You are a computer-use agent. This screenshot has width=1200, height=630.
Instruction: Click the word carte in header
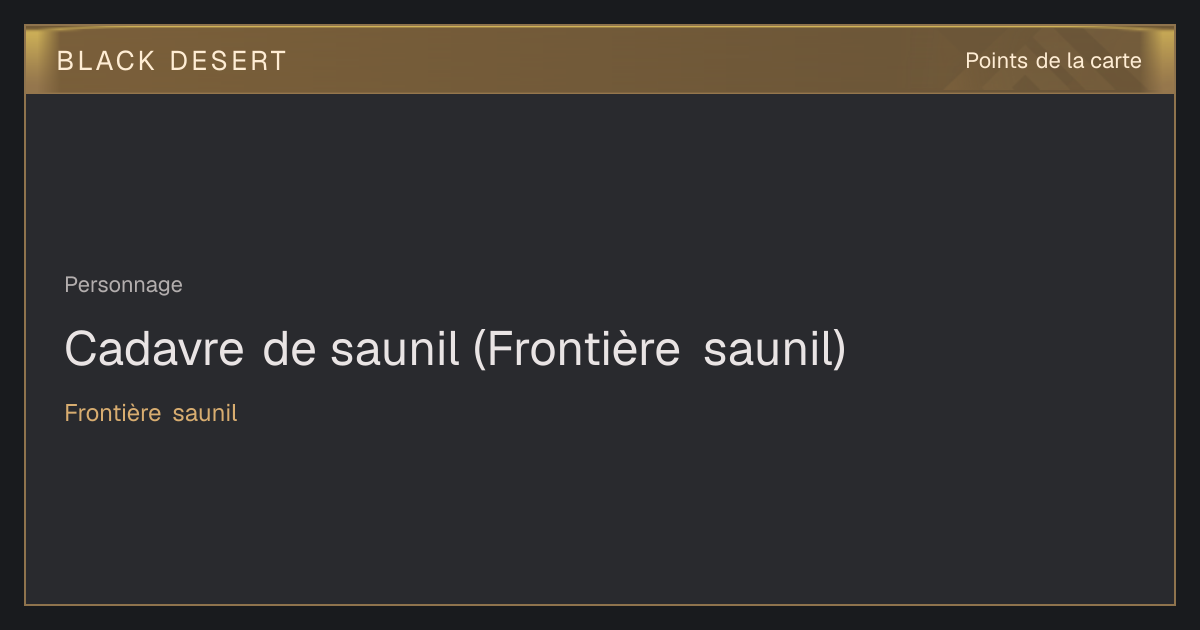pos(1116,61)
